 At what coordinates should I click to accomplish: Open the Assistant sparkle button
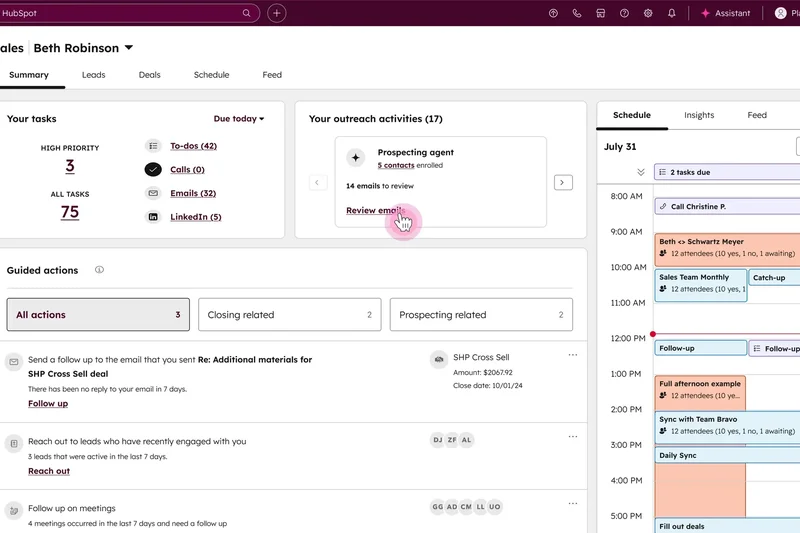(726, 14)
